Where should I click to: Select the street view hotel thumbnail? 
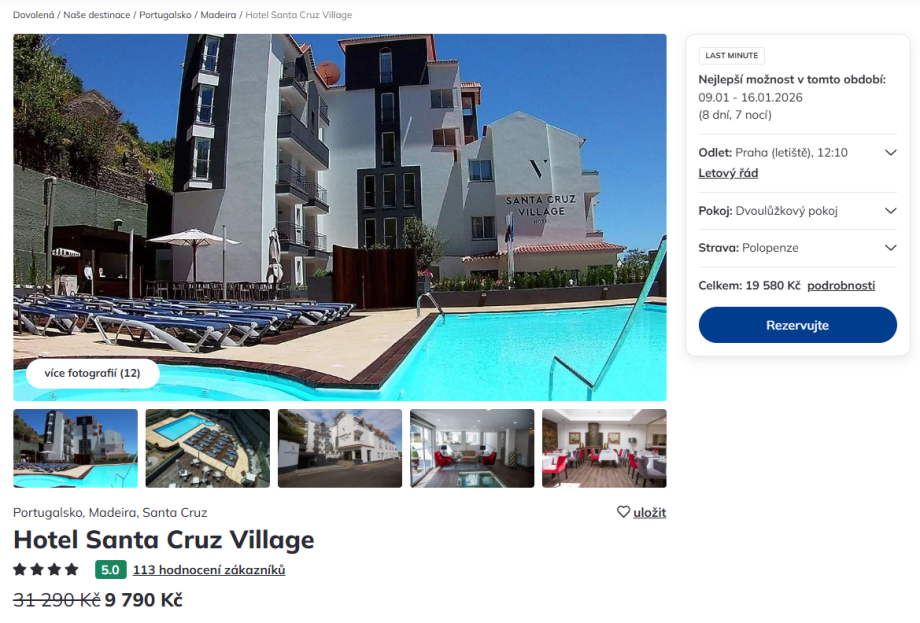(x=340, y=448)
